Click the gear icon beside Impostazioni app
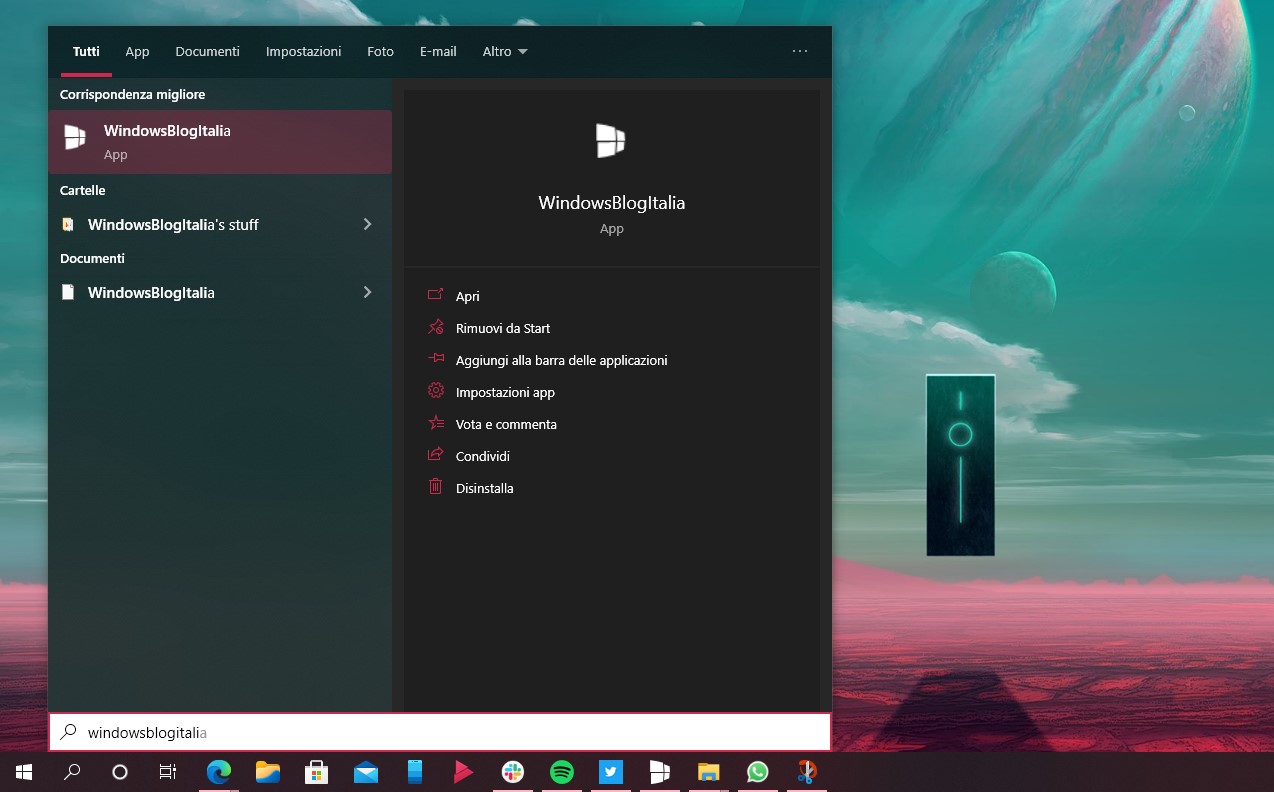This screenshot has height=792, width=1274. (435, 391)
